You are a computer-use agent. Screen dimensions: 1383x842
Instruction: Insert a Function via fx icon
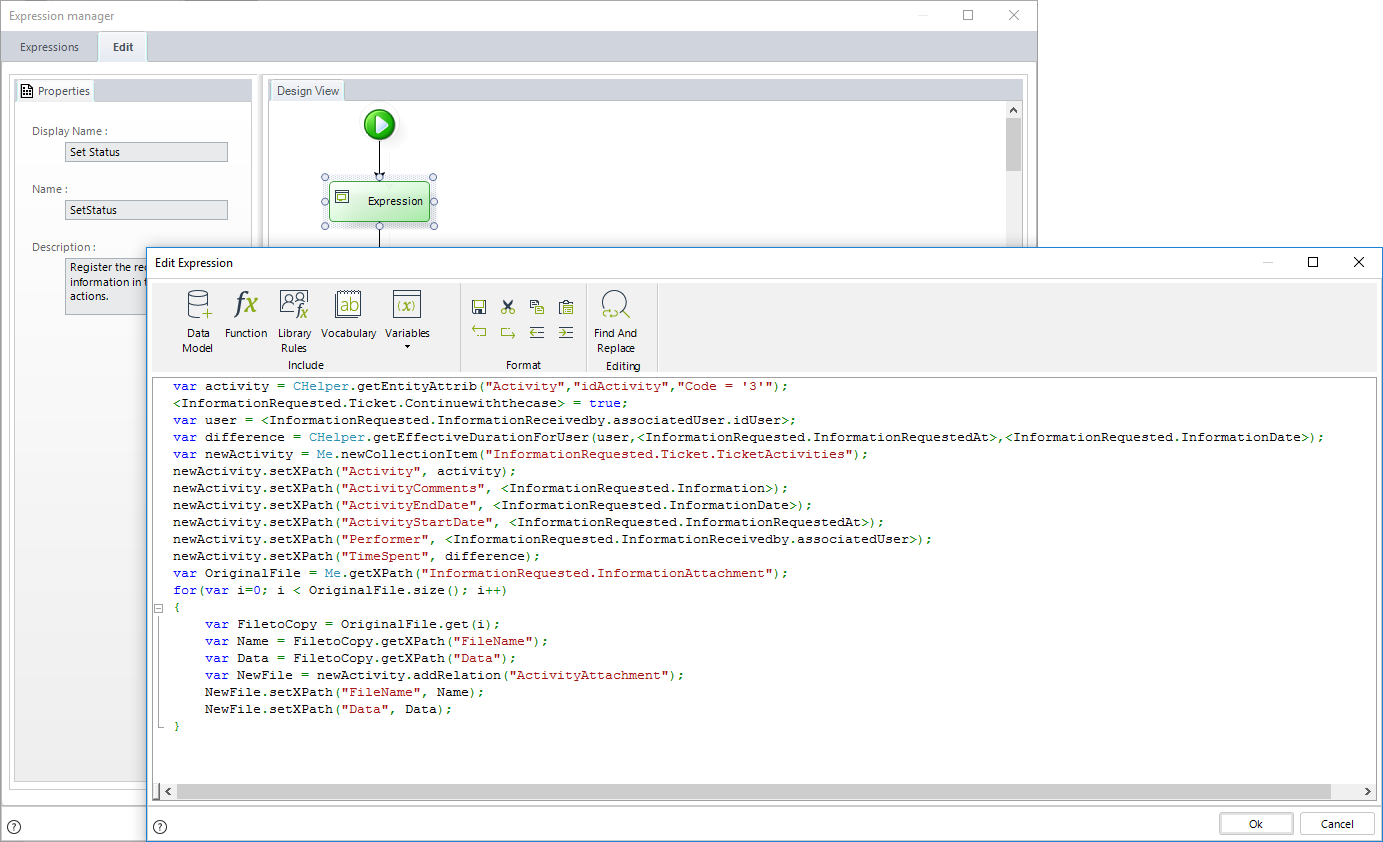(x=246, y=315)
